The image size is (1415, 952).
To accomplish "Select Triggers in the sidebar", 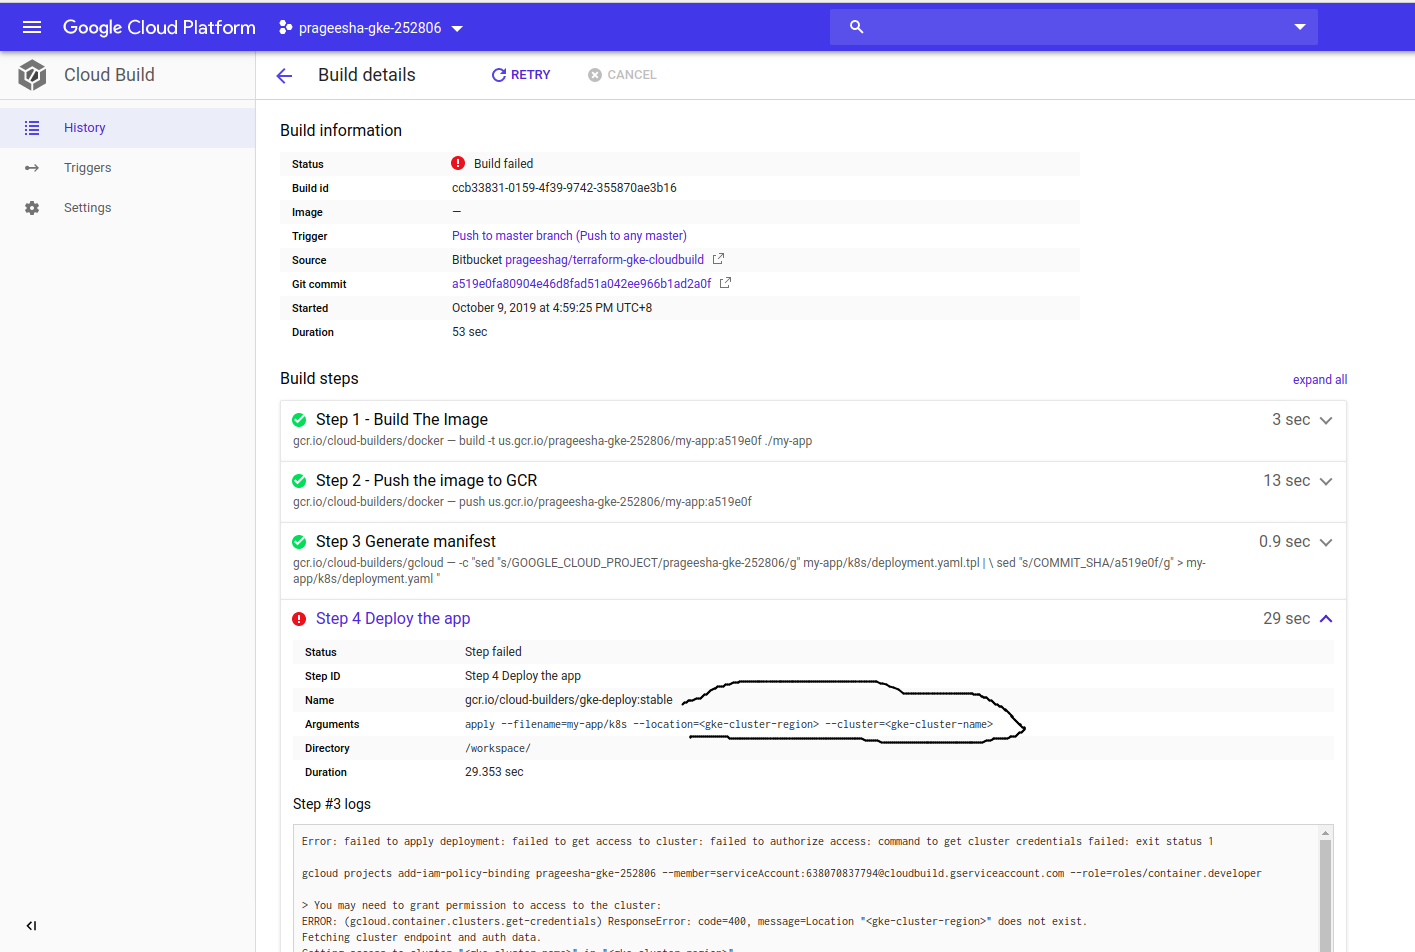I will tap(88, 168).
